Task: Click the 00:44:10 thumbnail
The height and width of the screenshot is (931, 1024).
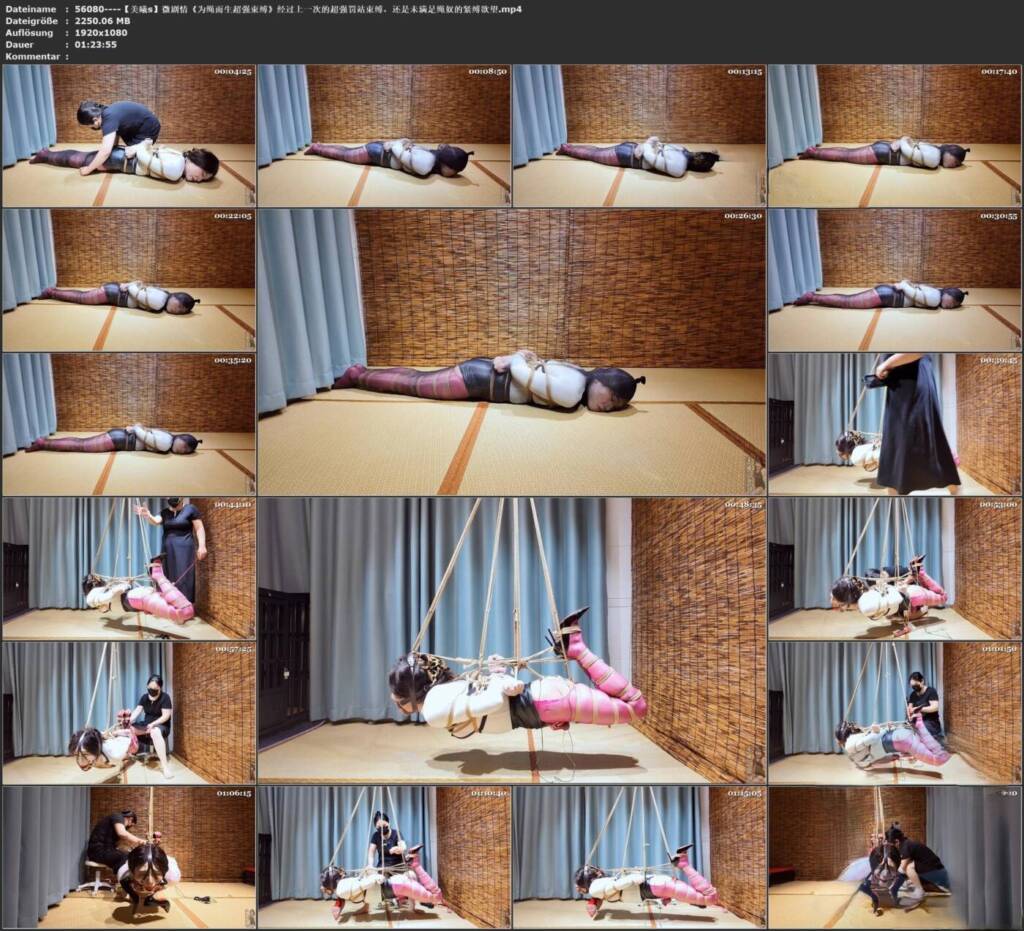Action: [x=129, y=569]
